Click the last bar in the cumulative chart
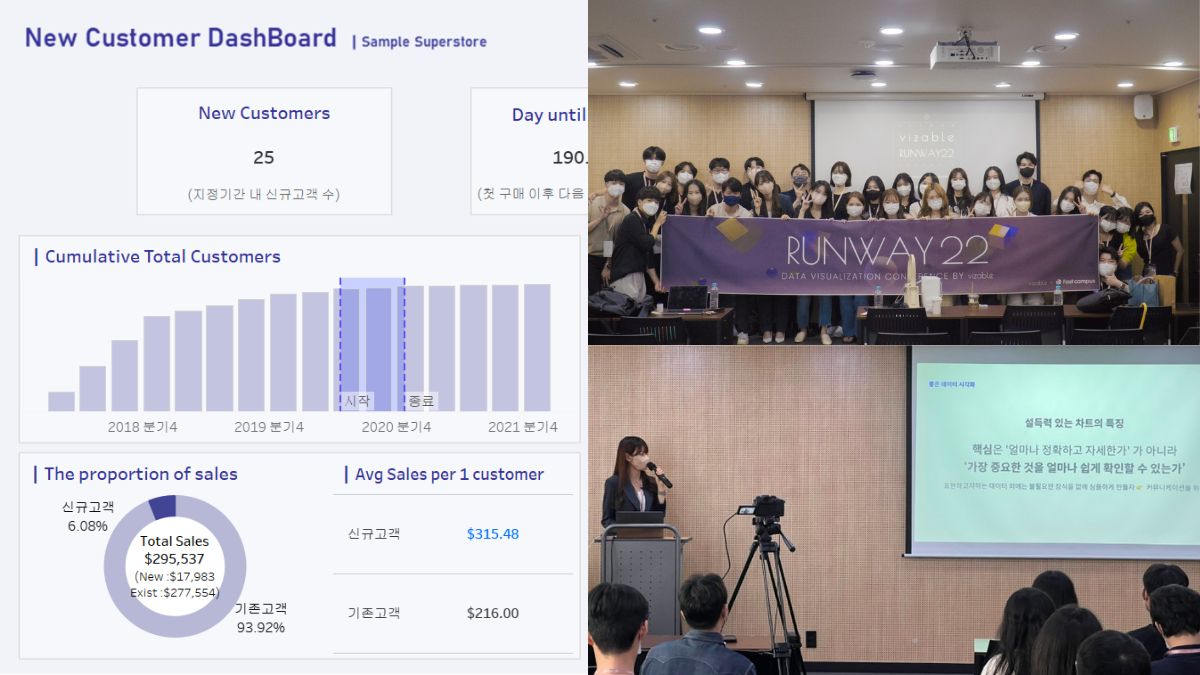The image size is (1200, 675). 537,347
